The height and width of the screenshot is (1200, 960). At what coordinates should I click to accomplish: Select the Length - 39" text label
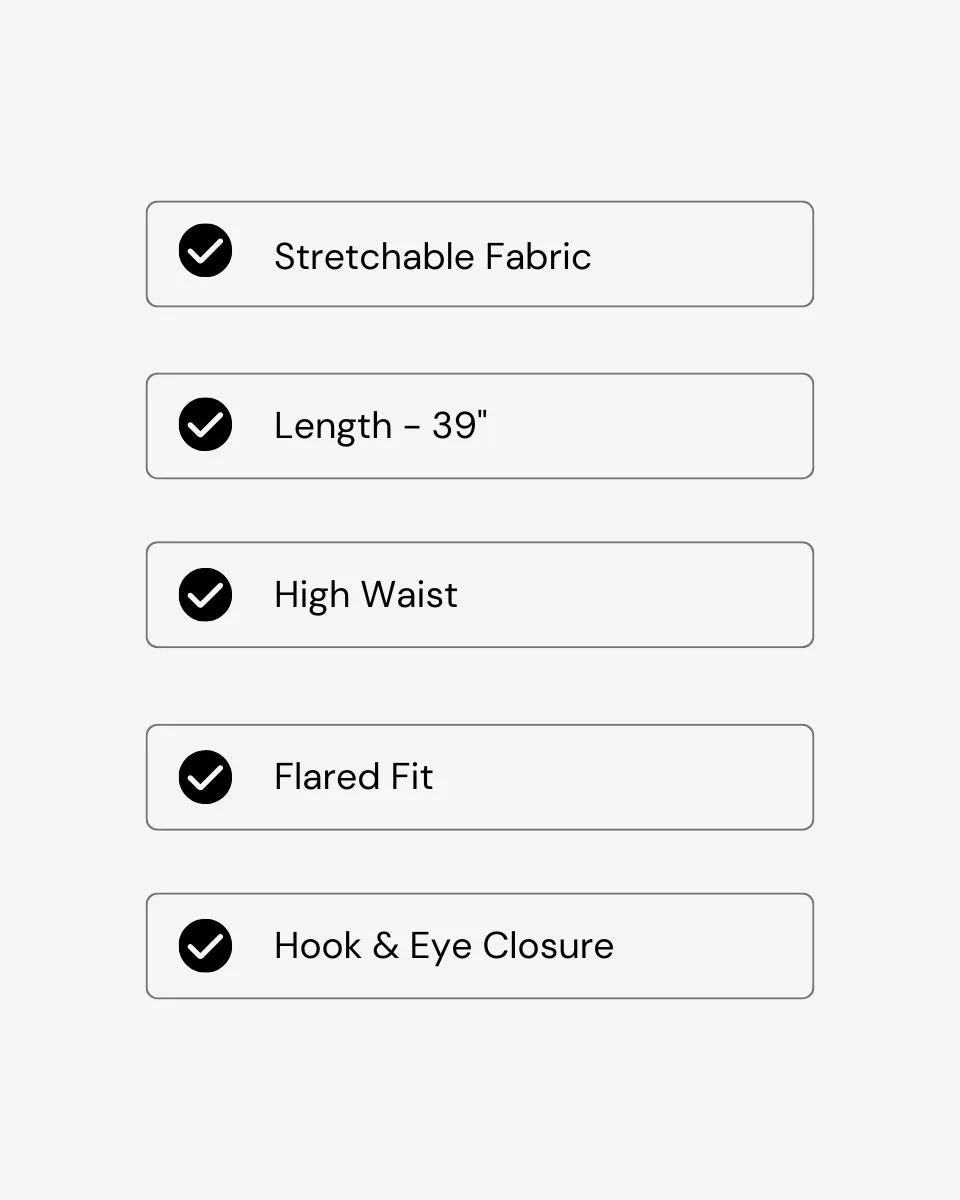[381, 427]
